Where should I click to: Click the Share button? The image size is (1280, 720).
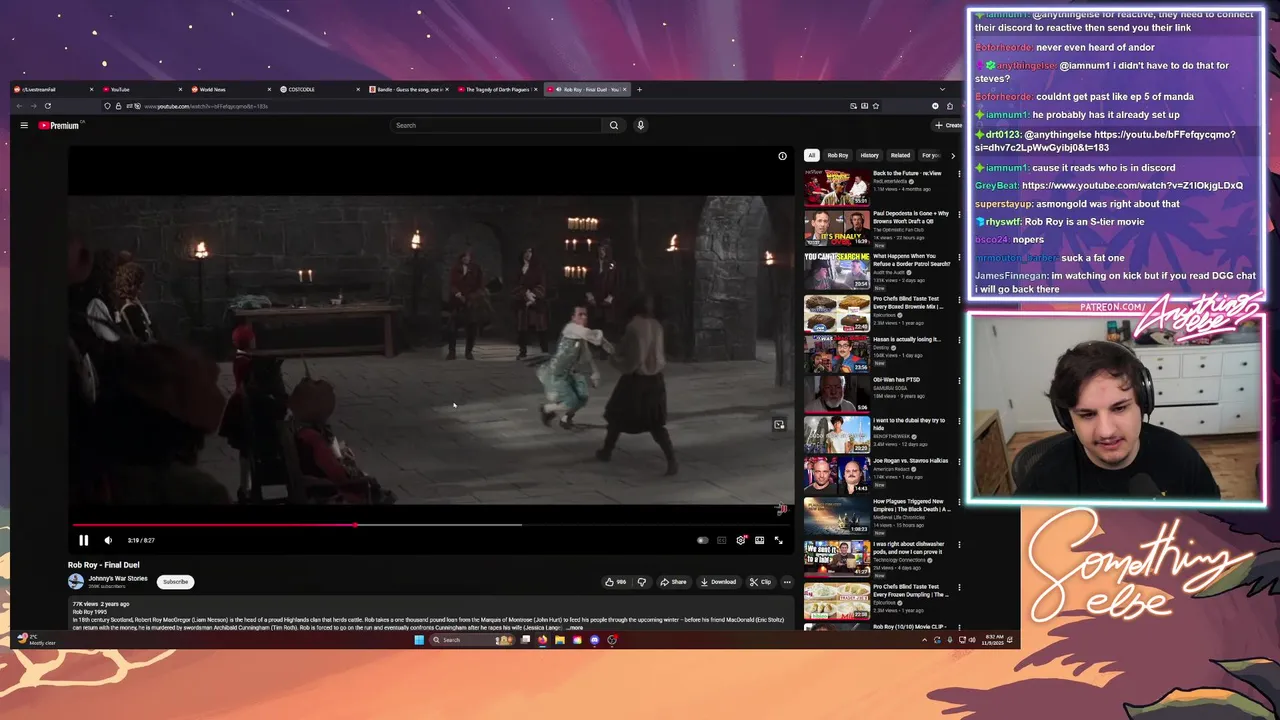point(674,582)
